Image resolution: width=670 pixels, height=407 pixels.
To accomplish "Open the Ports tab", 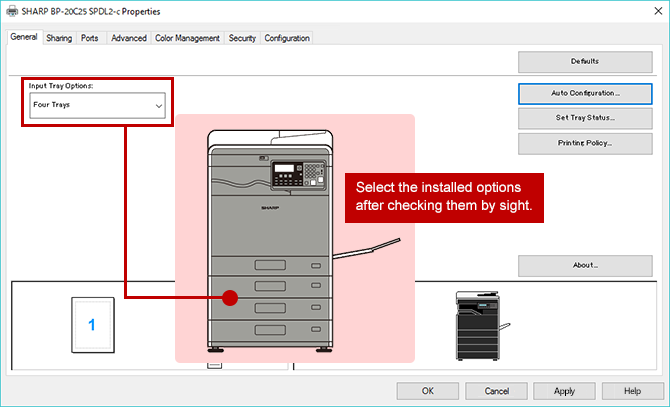I will tap(90, 38).
